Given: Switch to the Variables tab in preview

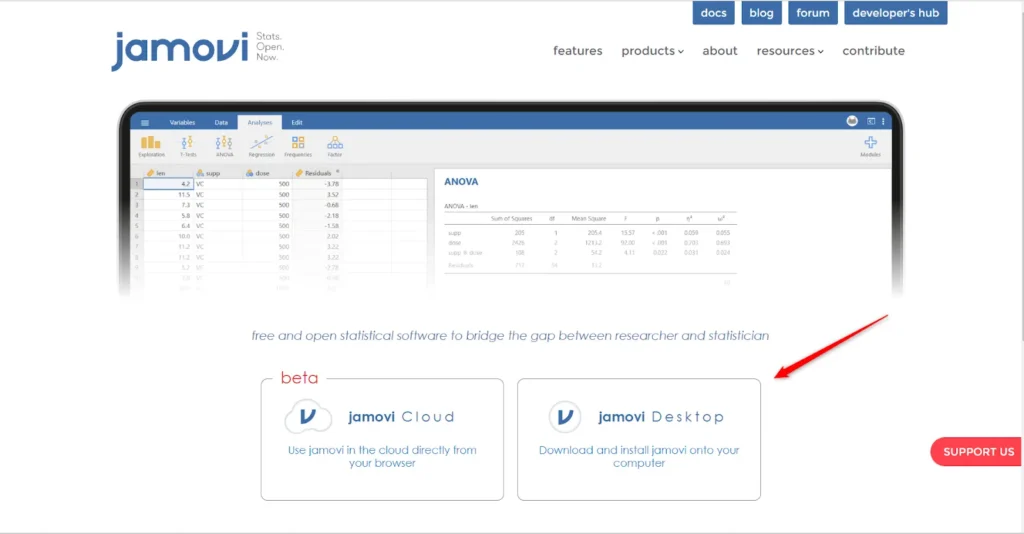Looking at the screenshot, I should click(x=182, y=123).
